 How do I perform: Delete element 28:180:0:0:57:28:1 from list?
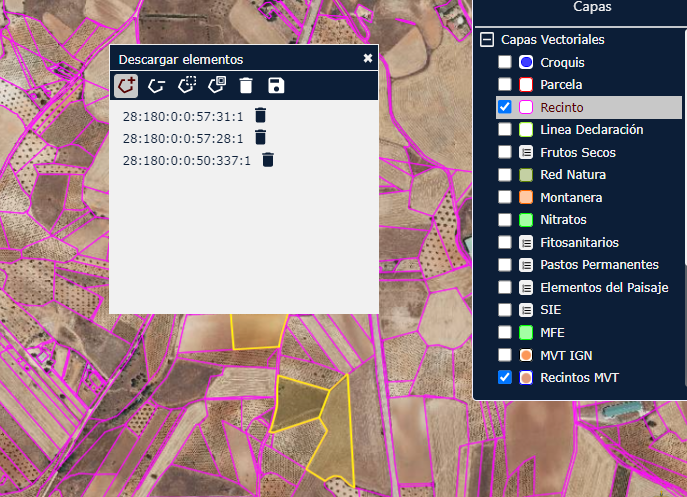tap(260, 137)
